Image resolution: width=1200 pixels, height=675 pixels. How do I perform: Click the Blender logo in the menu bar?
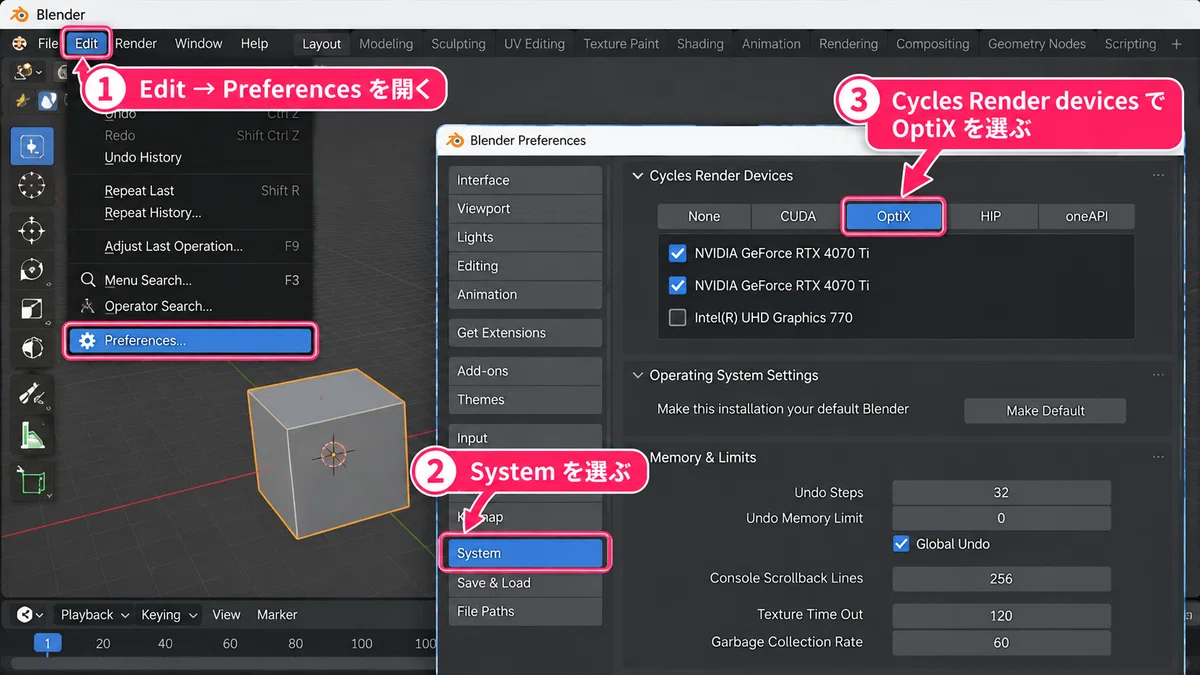19,43
